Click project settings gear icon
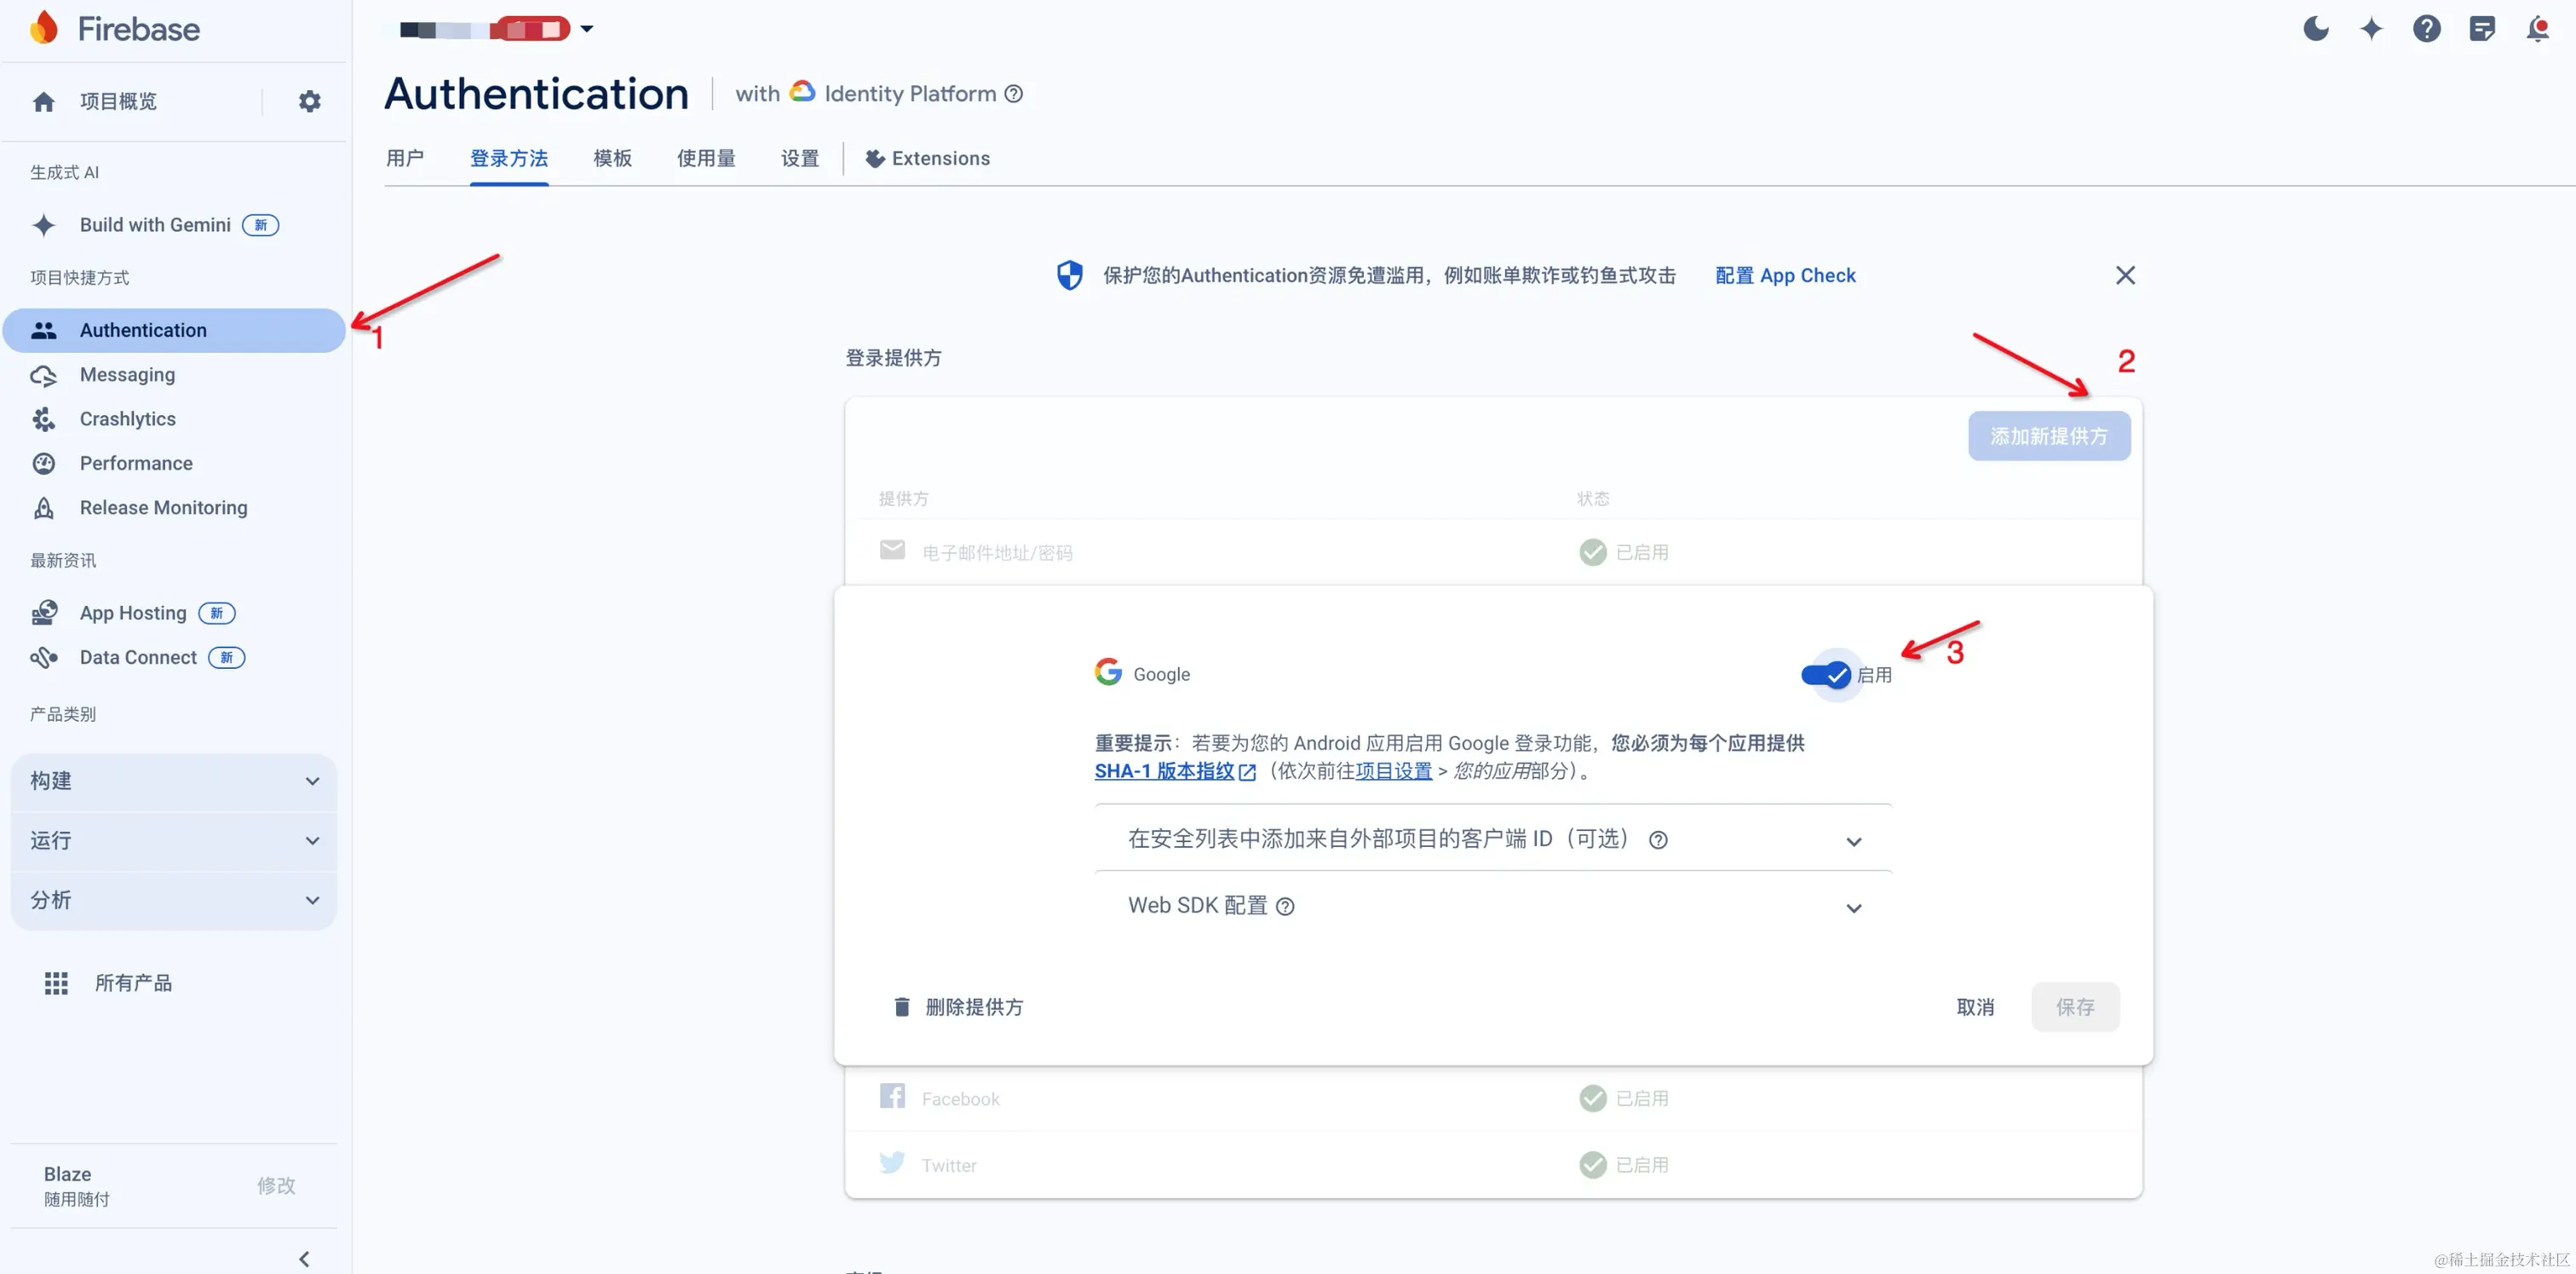 309,101
